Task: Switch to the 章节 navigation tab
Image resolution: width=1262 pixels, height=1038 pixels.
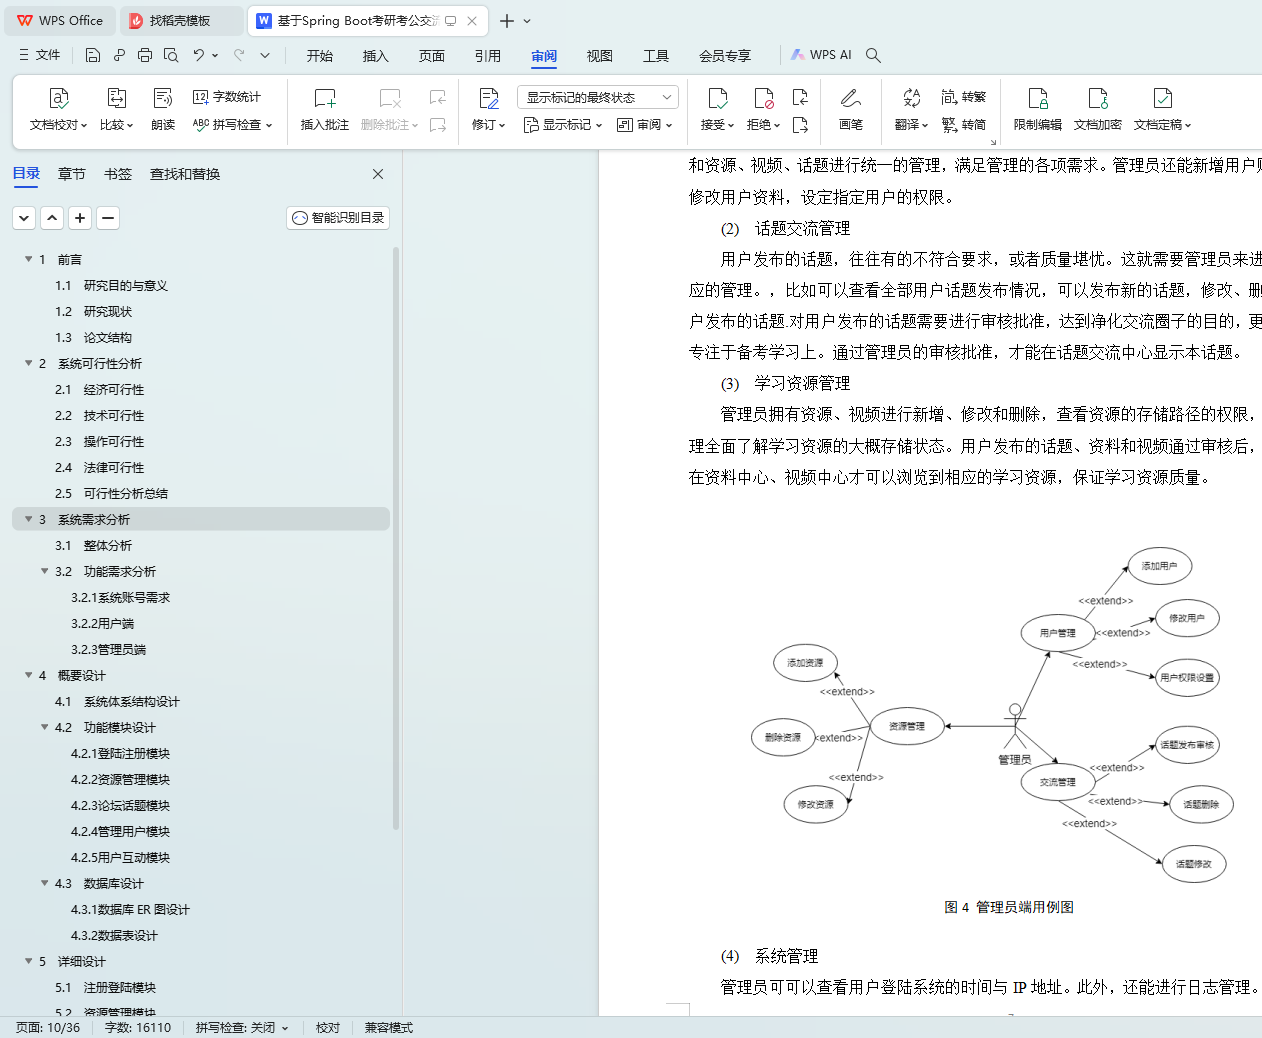Action: pos(72,174)
